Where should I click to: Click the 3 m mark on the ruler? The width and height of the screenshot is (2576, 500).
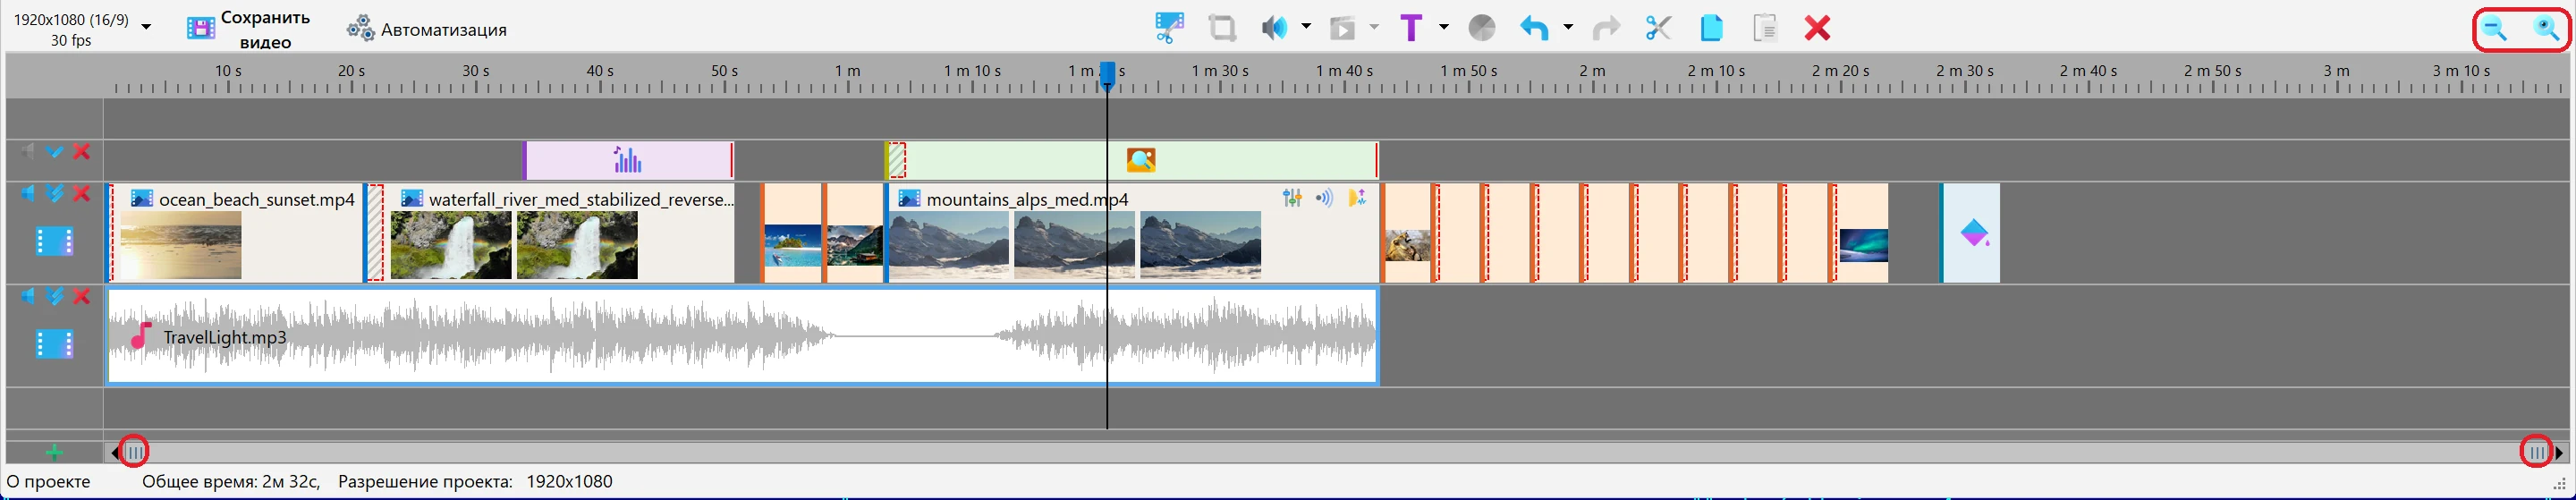[2337, 71]
